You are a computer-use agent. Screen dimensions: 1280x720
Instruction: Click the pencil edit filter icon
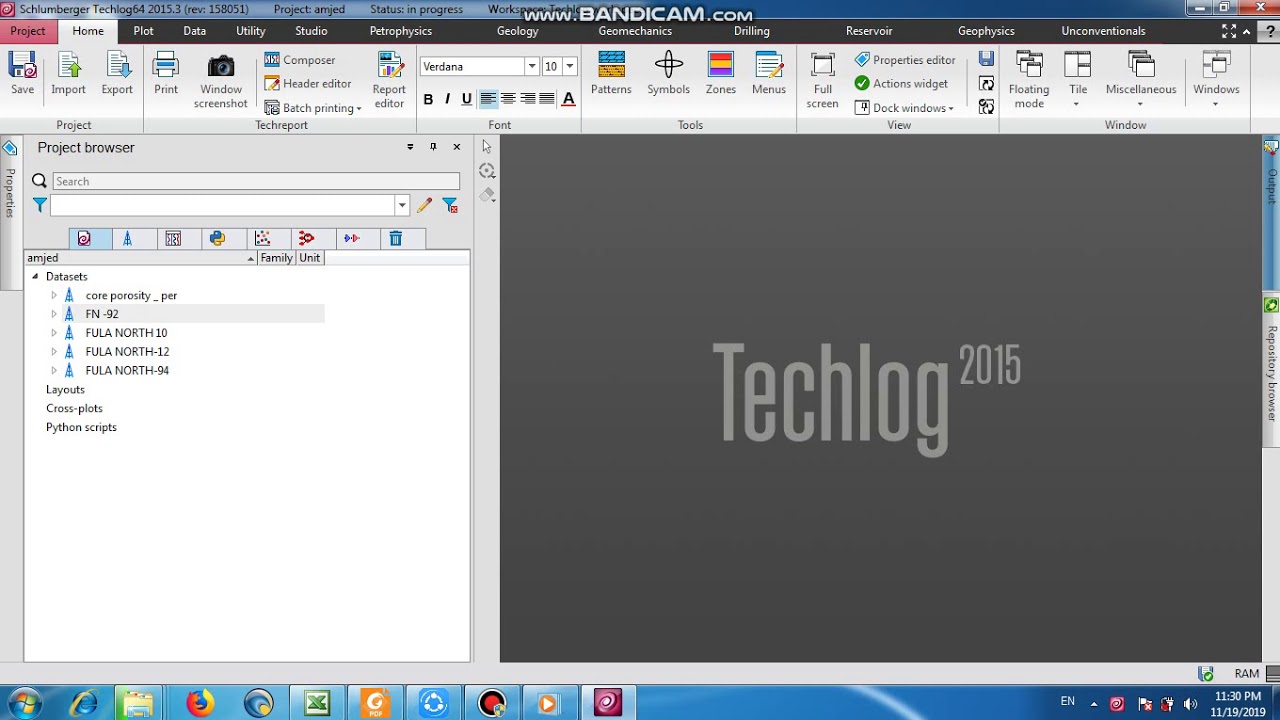pos(424,205)
